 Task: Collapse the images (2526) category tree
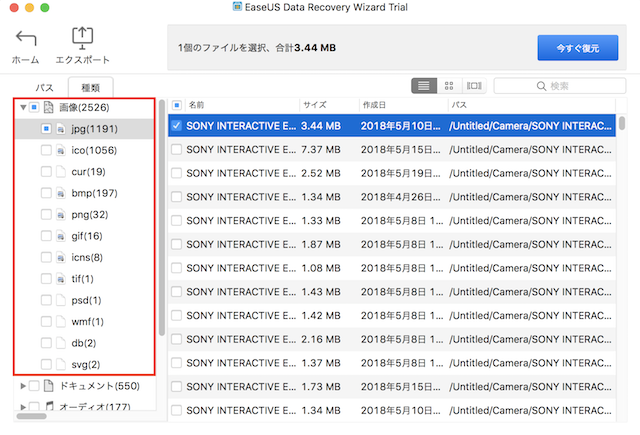[23, 107]
